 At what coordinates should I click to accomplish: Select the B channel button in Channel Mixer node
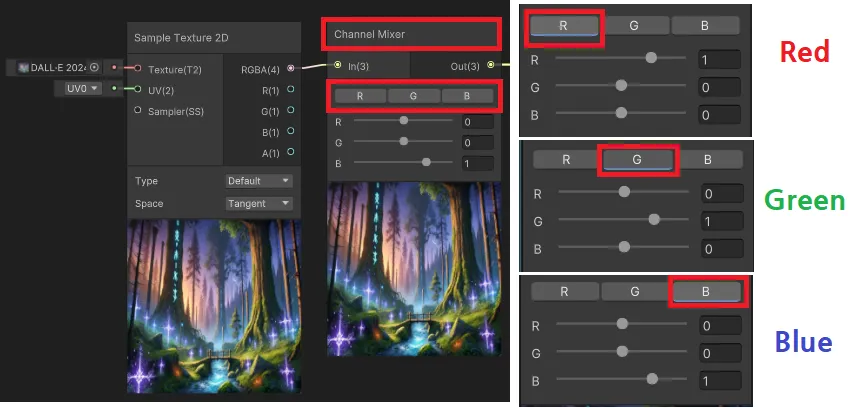pyautogui.click(x=467, y=96)
